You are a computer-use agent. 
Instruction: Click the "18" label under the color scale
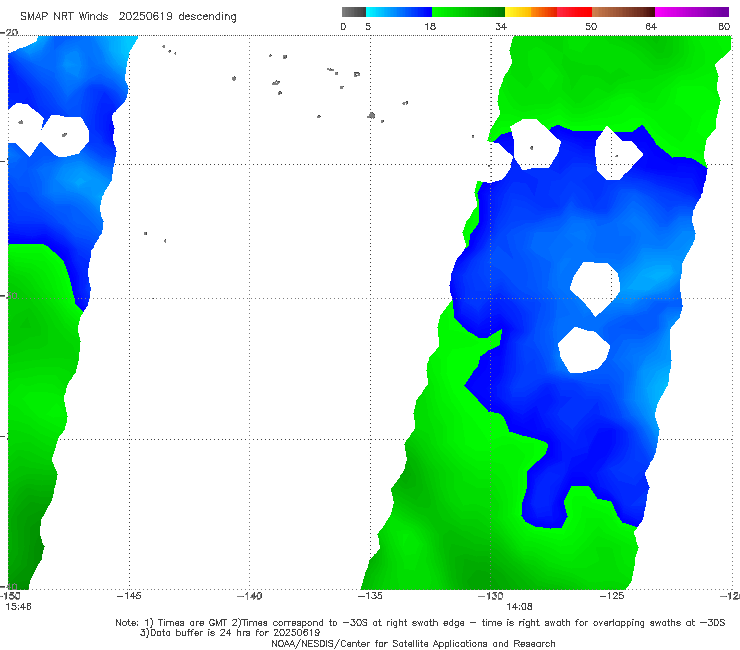430,27
